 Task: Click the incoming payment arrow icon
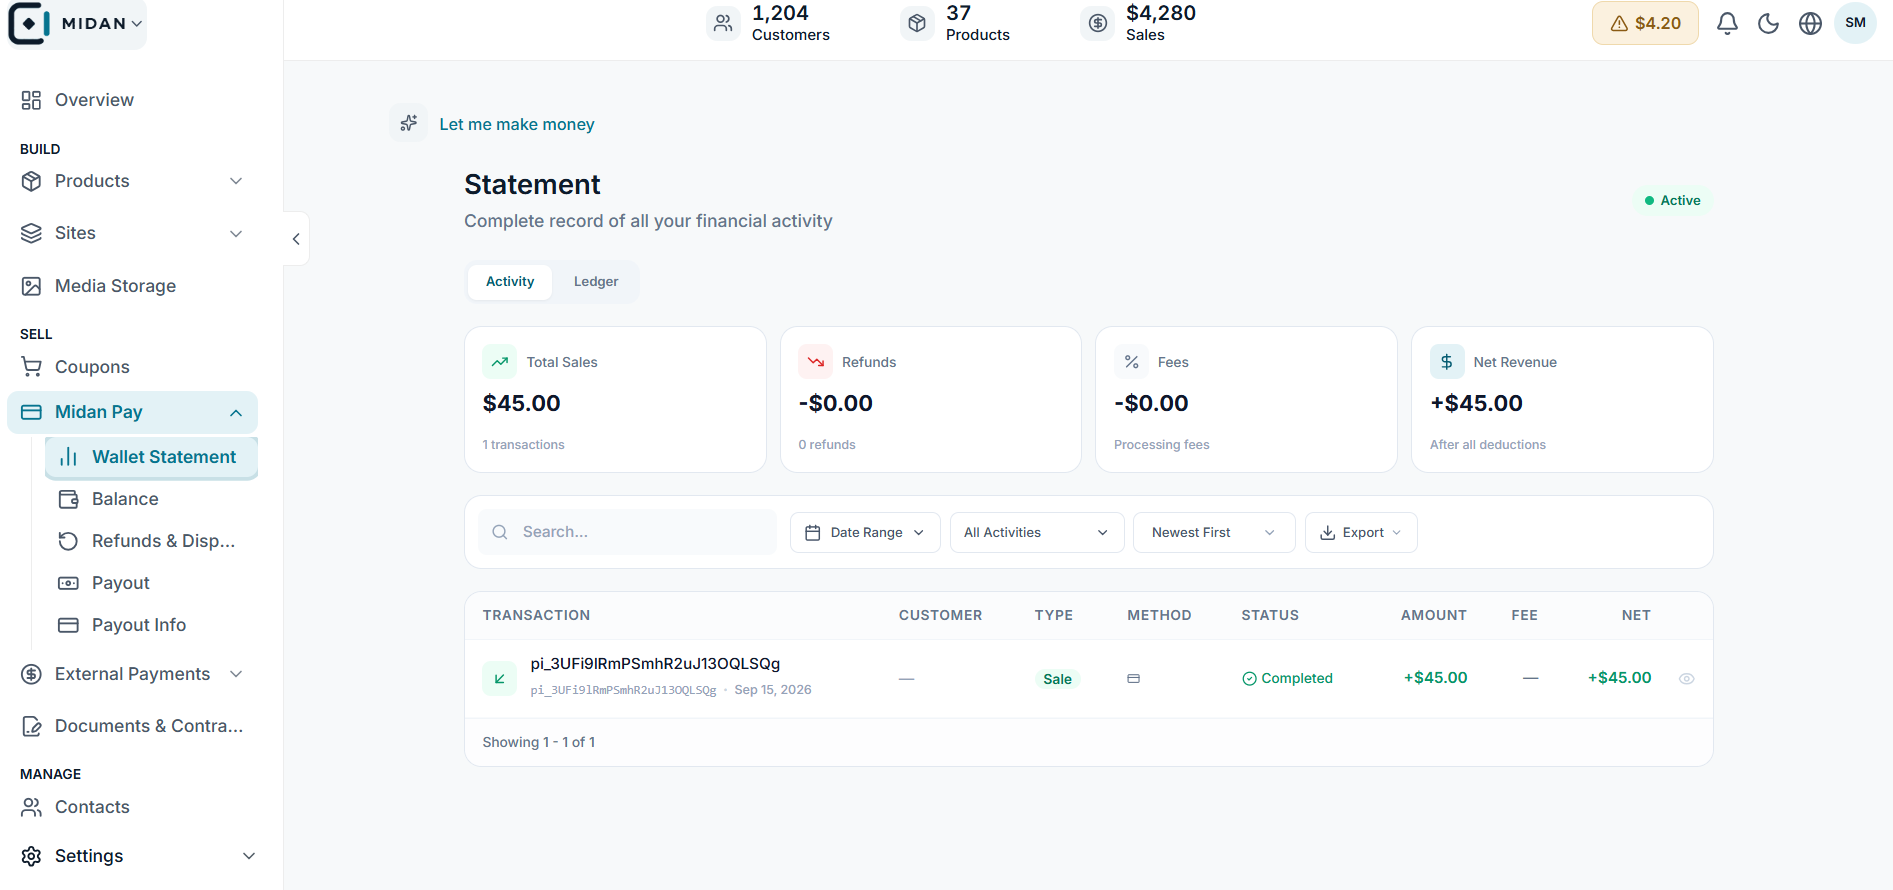click(500, 678)
